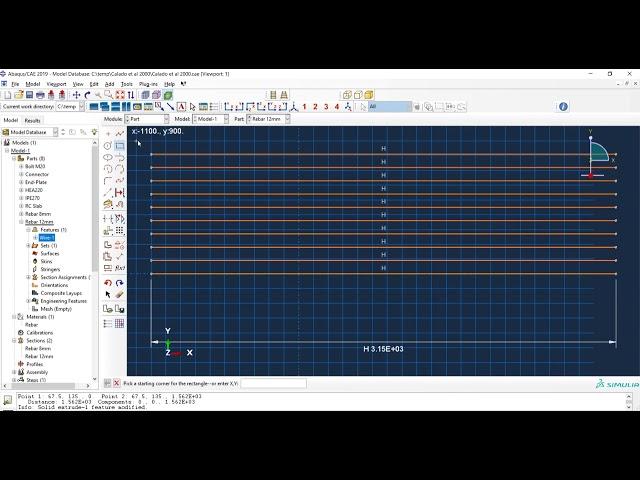
Task: Click the box zoom icon
Action: coord(109,95)
